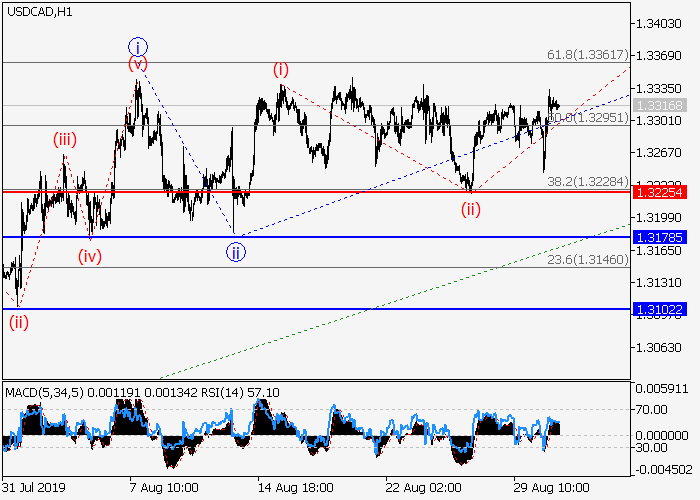700x500 pixels.
Task: Click red (ii) label at bottom-left corner
Action: (x=19, y=321)
